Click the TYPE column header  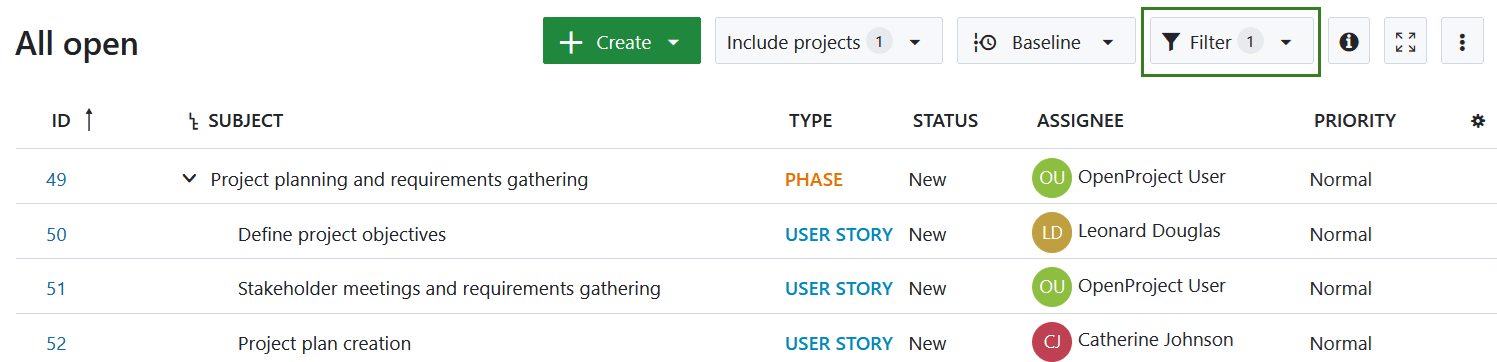coord(810,120)
